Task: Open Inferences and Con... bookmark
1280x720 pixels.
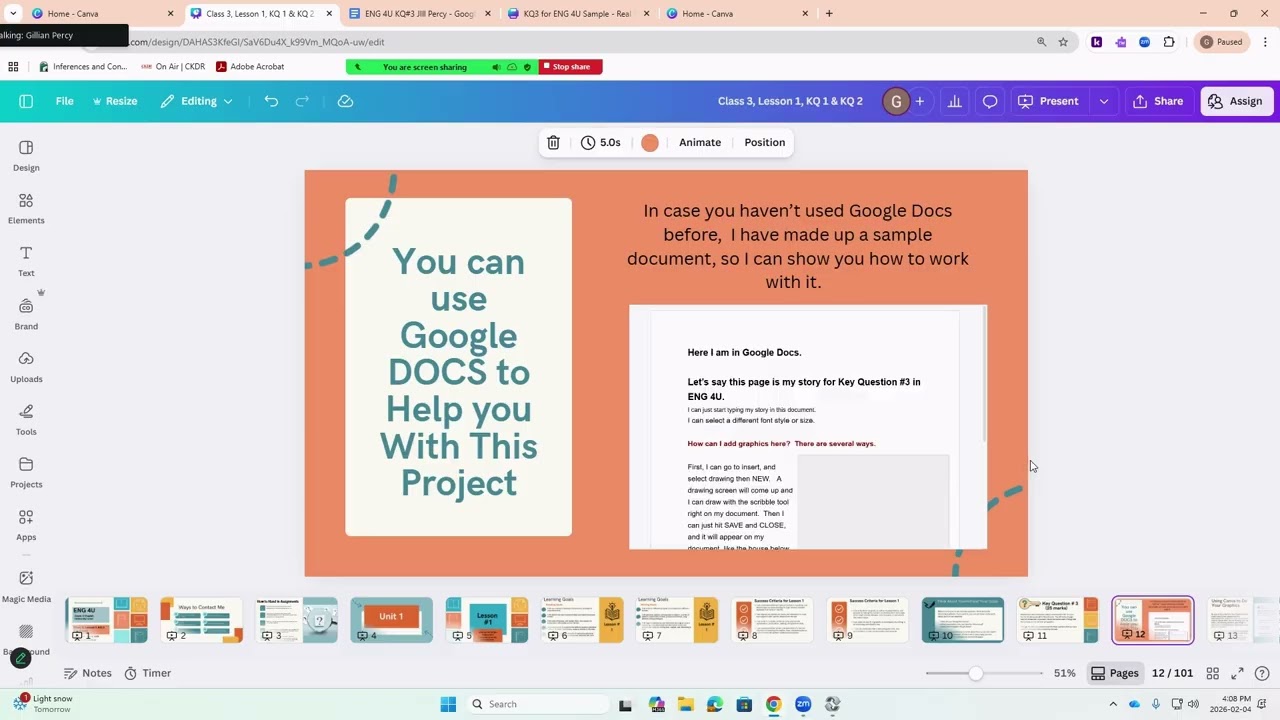Action: [83, 66]
